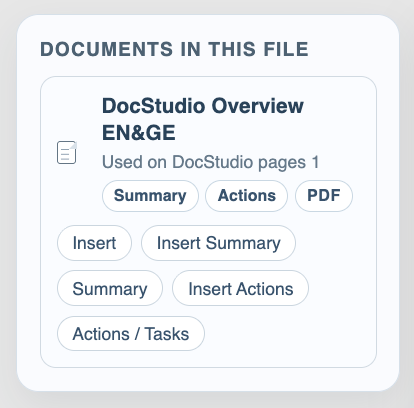
Task: Click the PDF pill button
Action: click(x=324, y=196)
